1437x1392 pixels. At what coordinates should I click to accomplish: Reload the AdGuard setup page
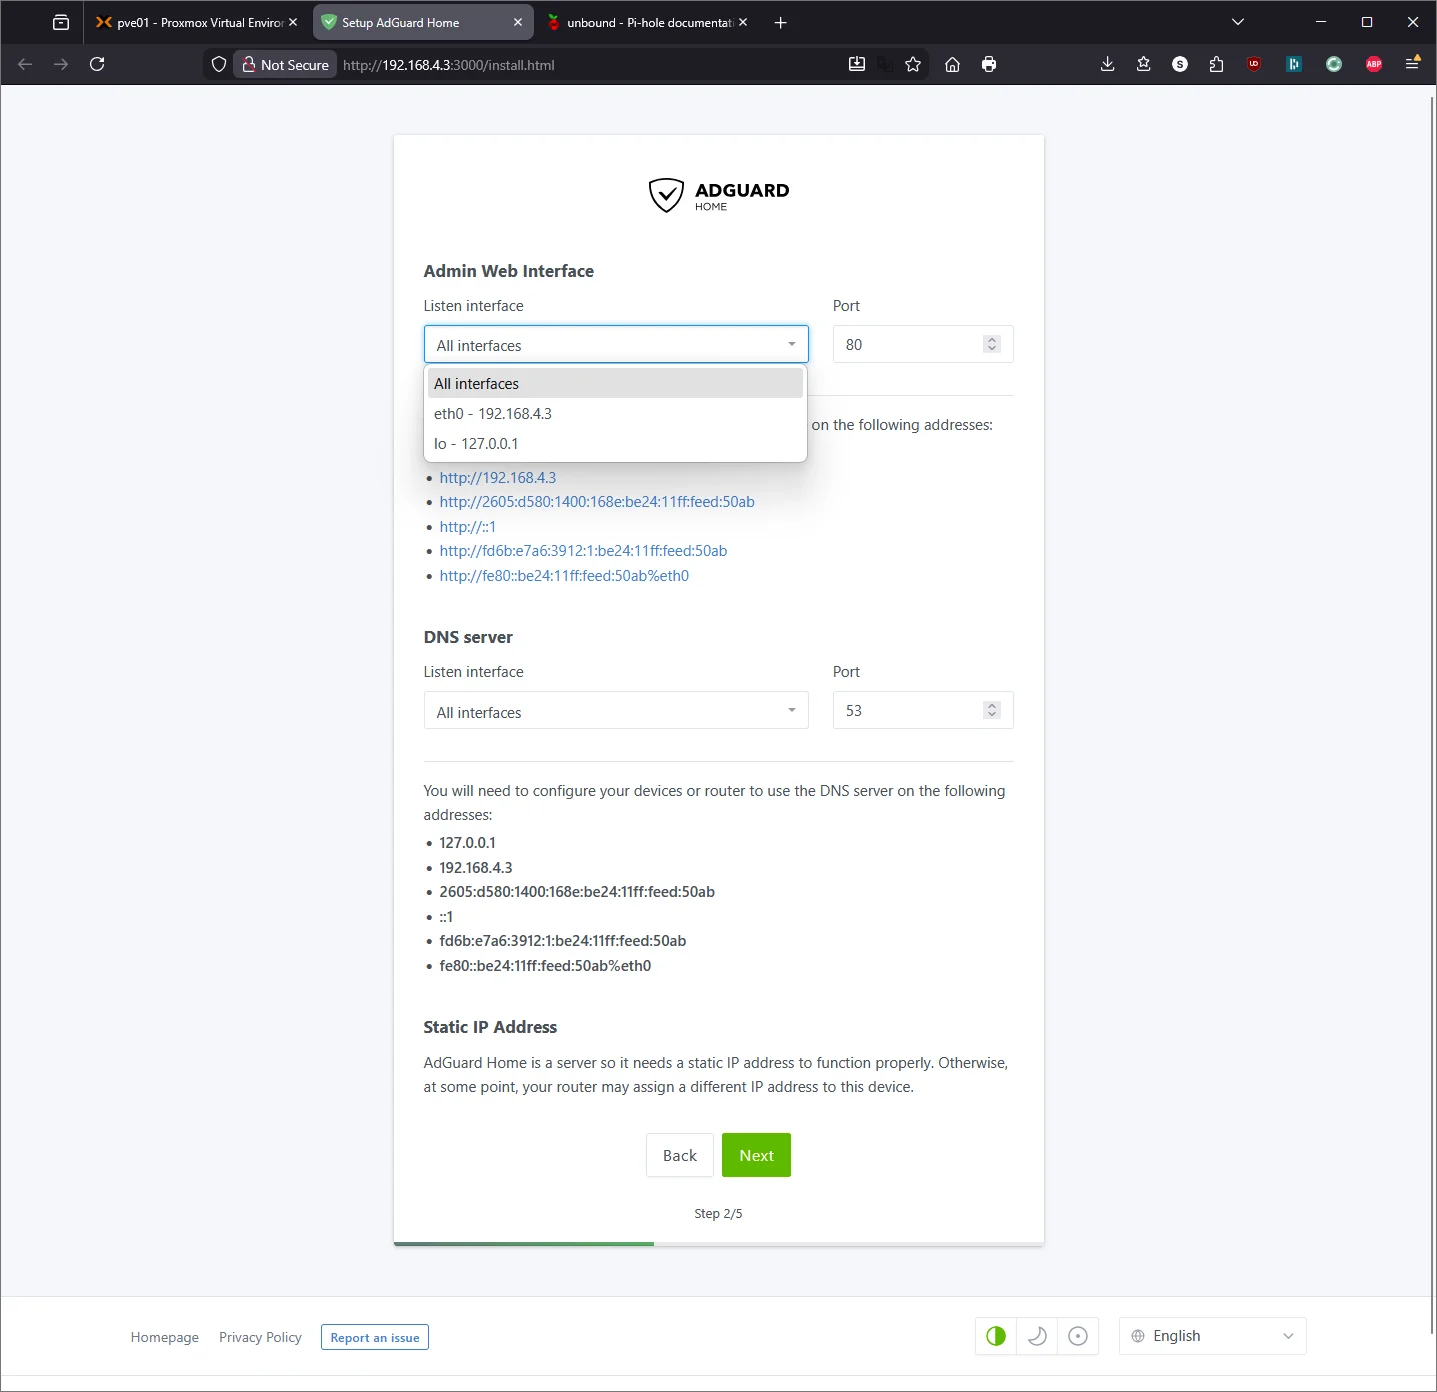pyautogui.click(x=97, y=63)
